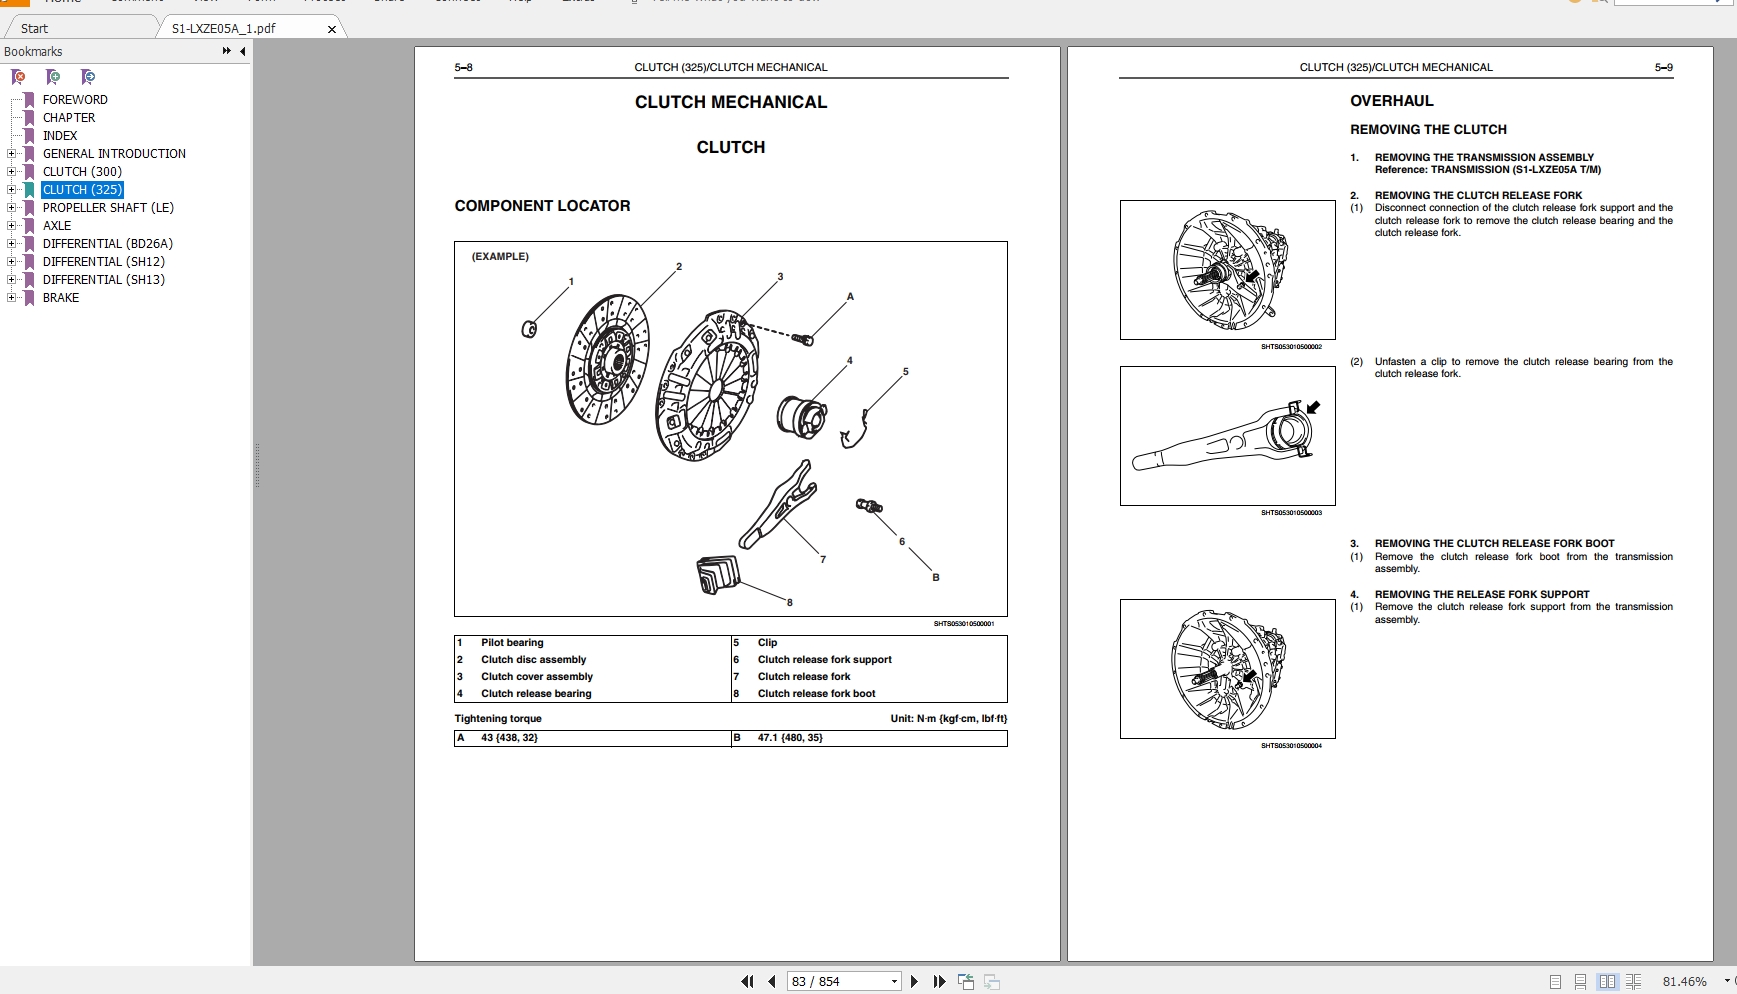The height and width of the screenshot is (994, 1737).
Task: Click 'Clutch release fork boot' table entry
Action: 816,694
